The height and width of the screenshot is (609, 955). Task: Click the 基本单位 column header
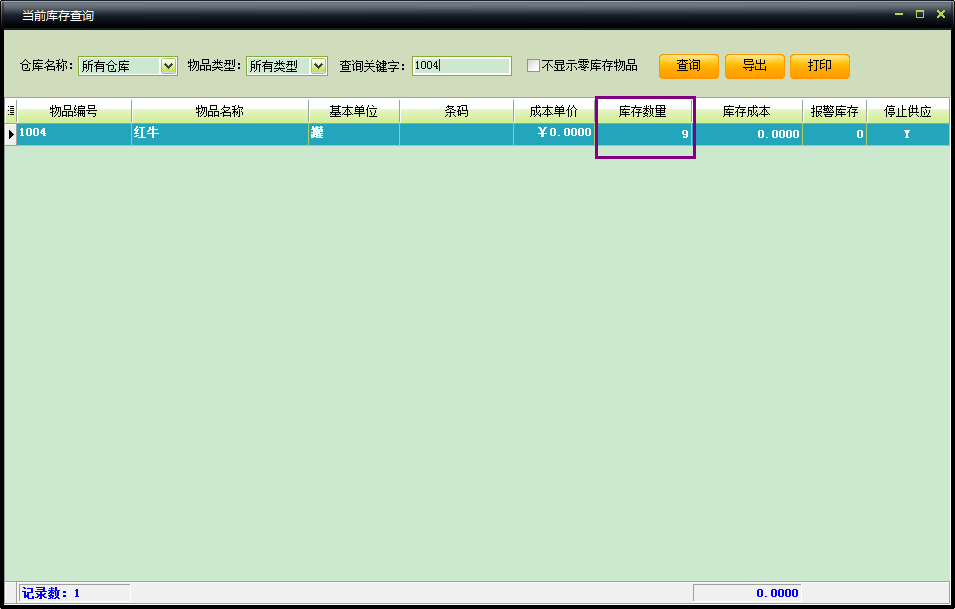click(x=354, y=111)
